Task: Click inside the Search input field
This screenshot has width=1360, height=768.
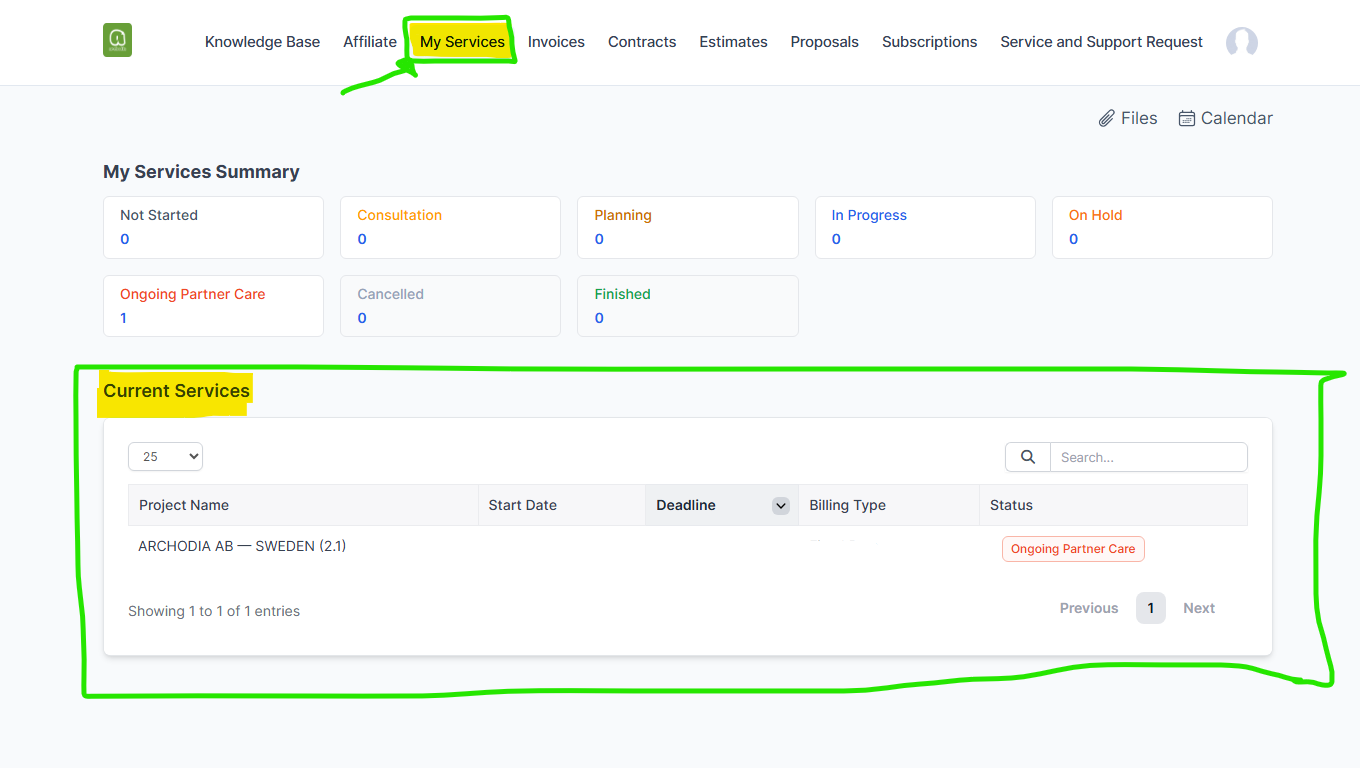Action: pos(1148,457)
